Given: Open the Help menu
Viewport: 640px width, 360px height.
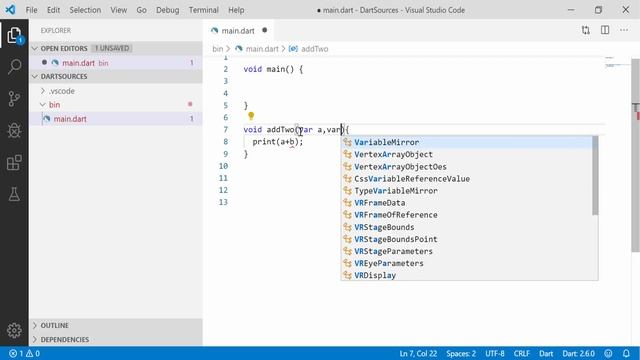Looking at the screenshot, I should 236,10.
